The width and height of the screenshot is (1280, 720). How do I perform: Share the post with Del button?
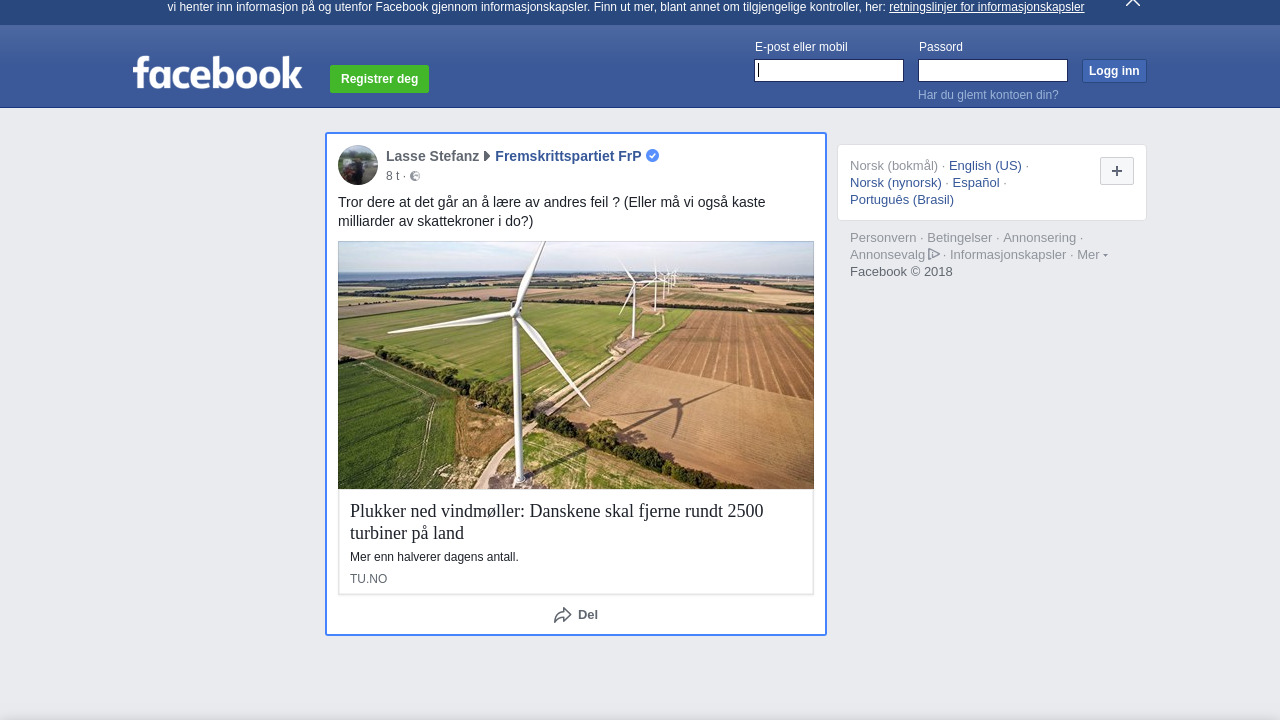pyautogui.click(x=576, y=615)
